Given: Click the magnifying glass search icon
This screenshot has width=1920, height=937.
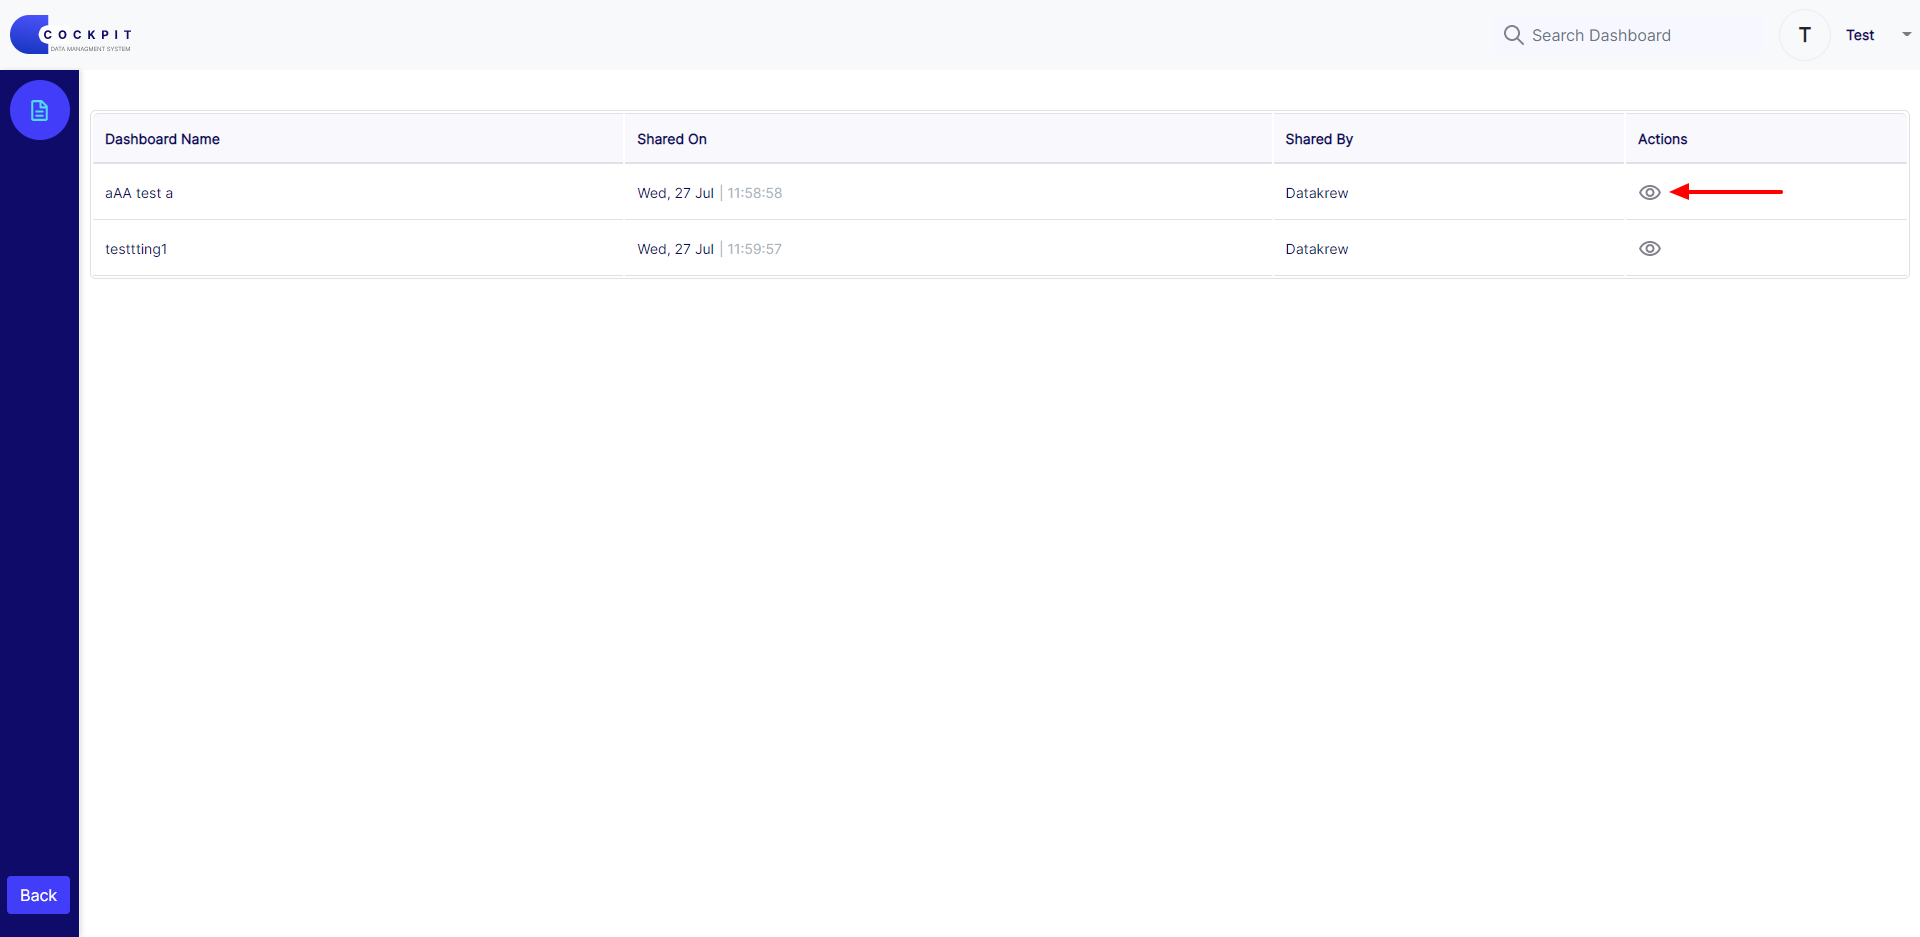Looking at the screenshot, I should pyautogui.click(x=1513, y=35).
